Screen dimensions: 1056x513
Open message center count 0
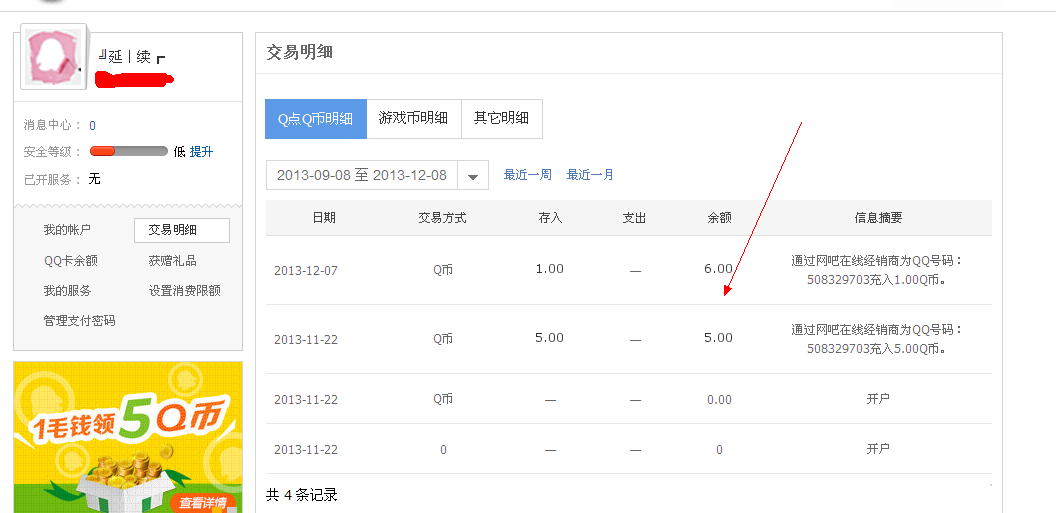point(92,125)
